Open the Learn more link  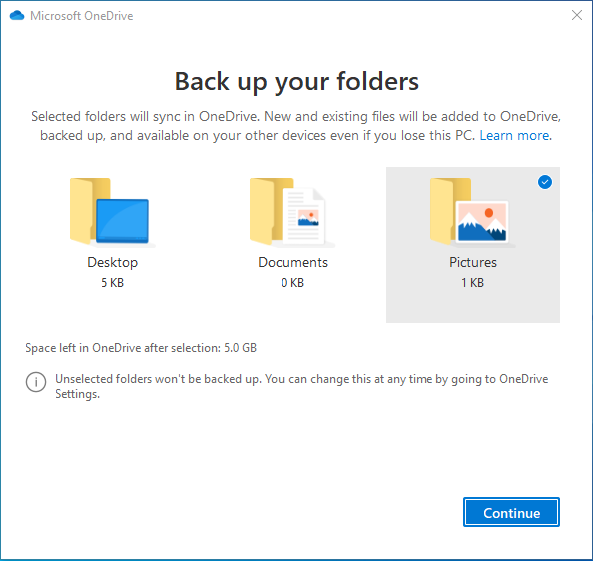(515, 135)
